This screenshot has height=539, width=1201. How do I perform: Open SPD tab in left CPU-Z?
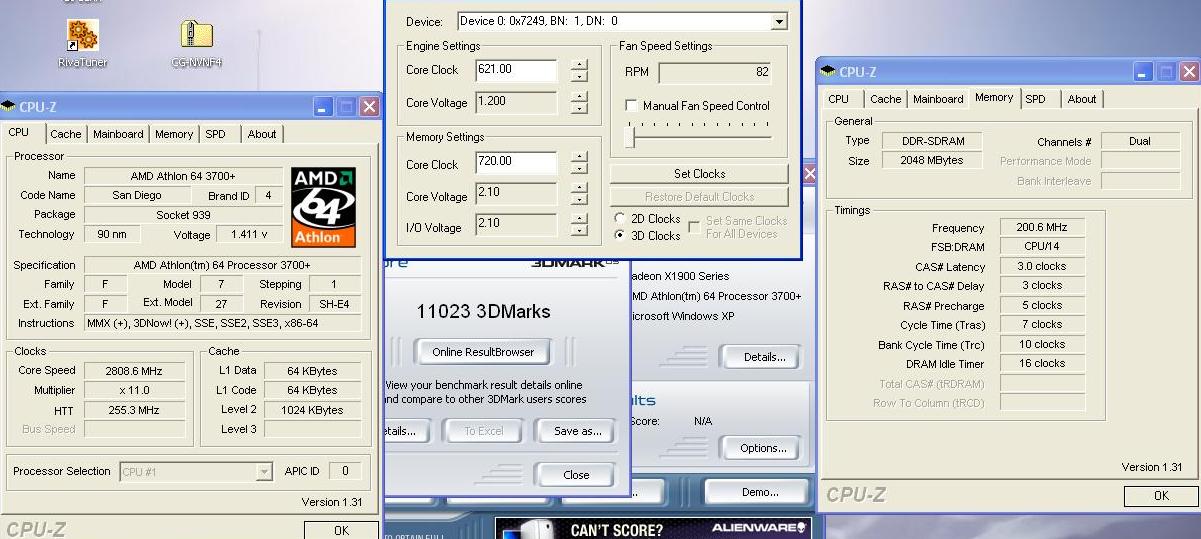pos(215,134)
